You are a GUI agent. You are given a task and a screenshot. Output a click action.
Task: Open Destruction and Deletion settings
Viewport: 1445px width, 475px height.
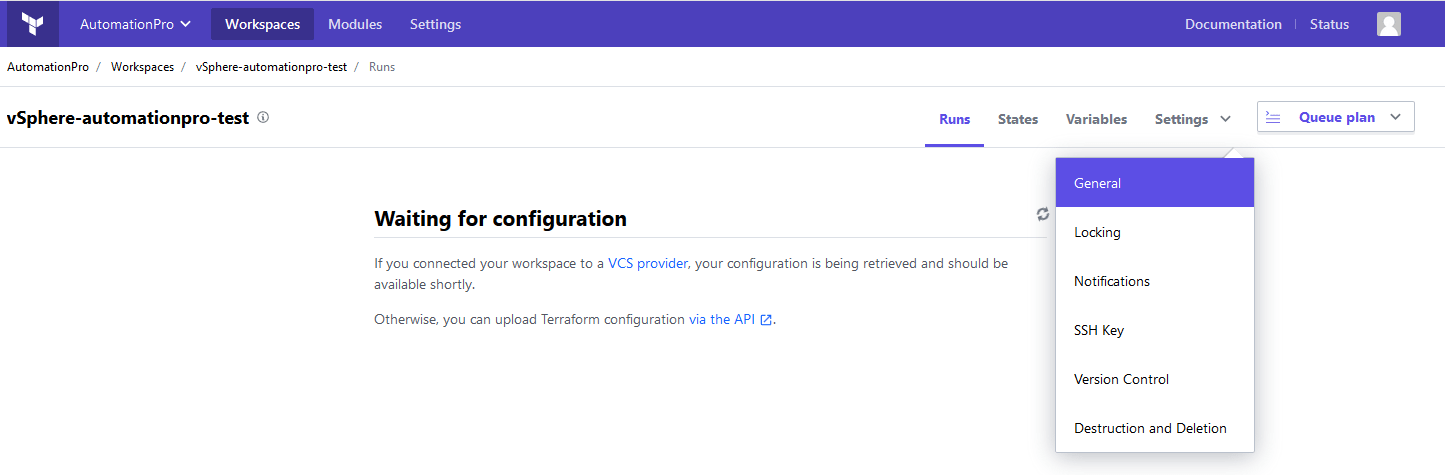pos(1155,428)
